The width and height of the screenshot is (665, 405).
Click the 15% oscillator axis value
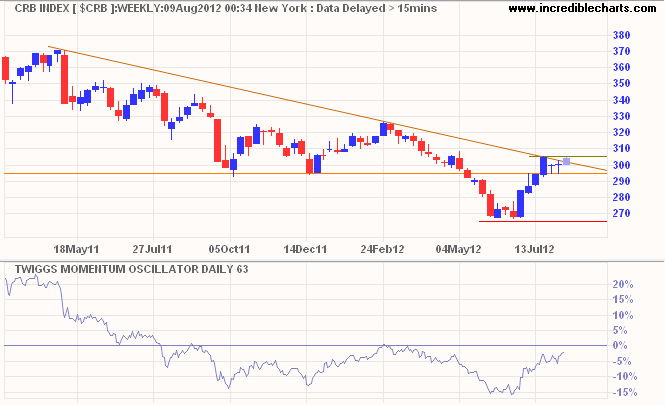[623, 299]
